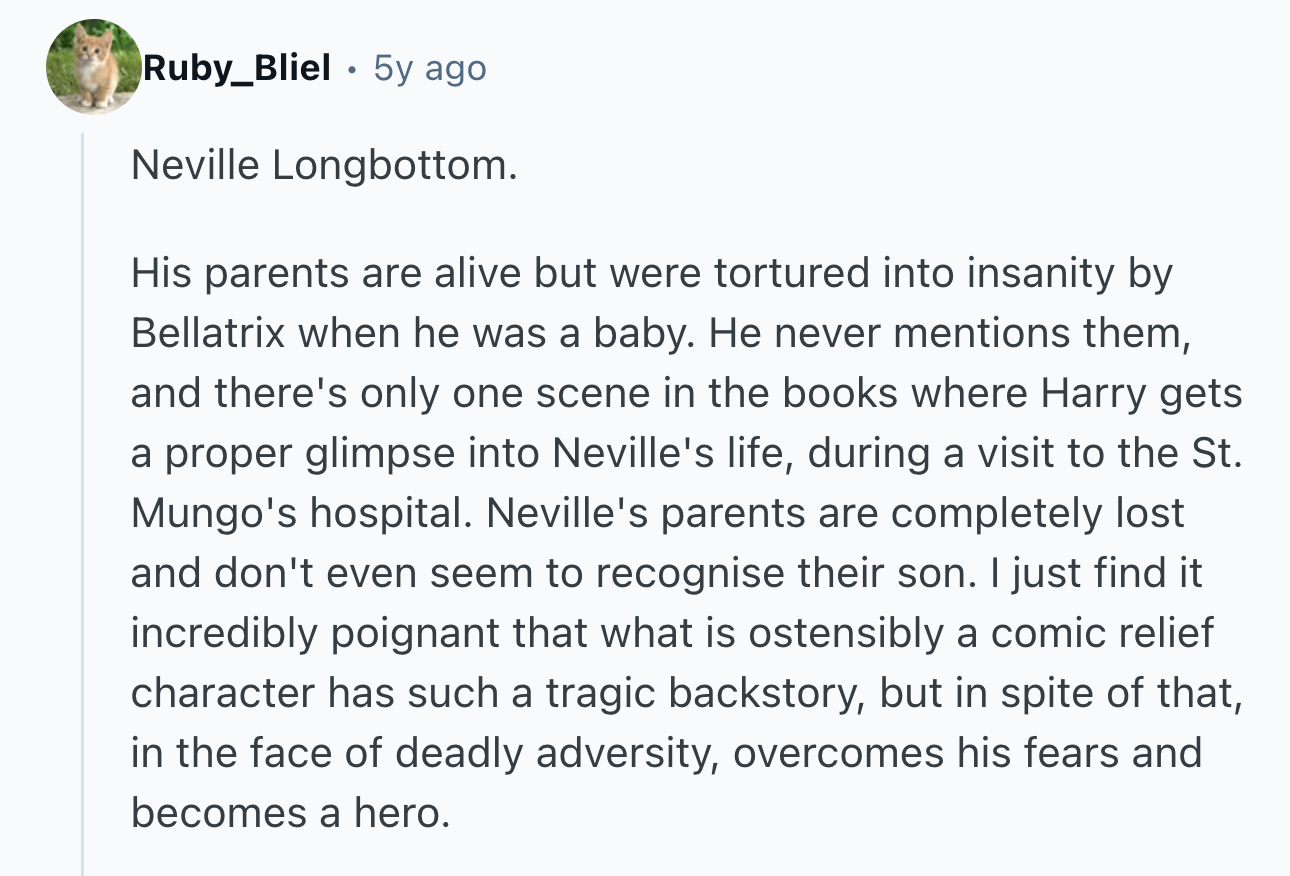Screen dimensions: 1290x876
Task: Open Ruby_Bliel's kitten avatar
Action: coord(94,66)
